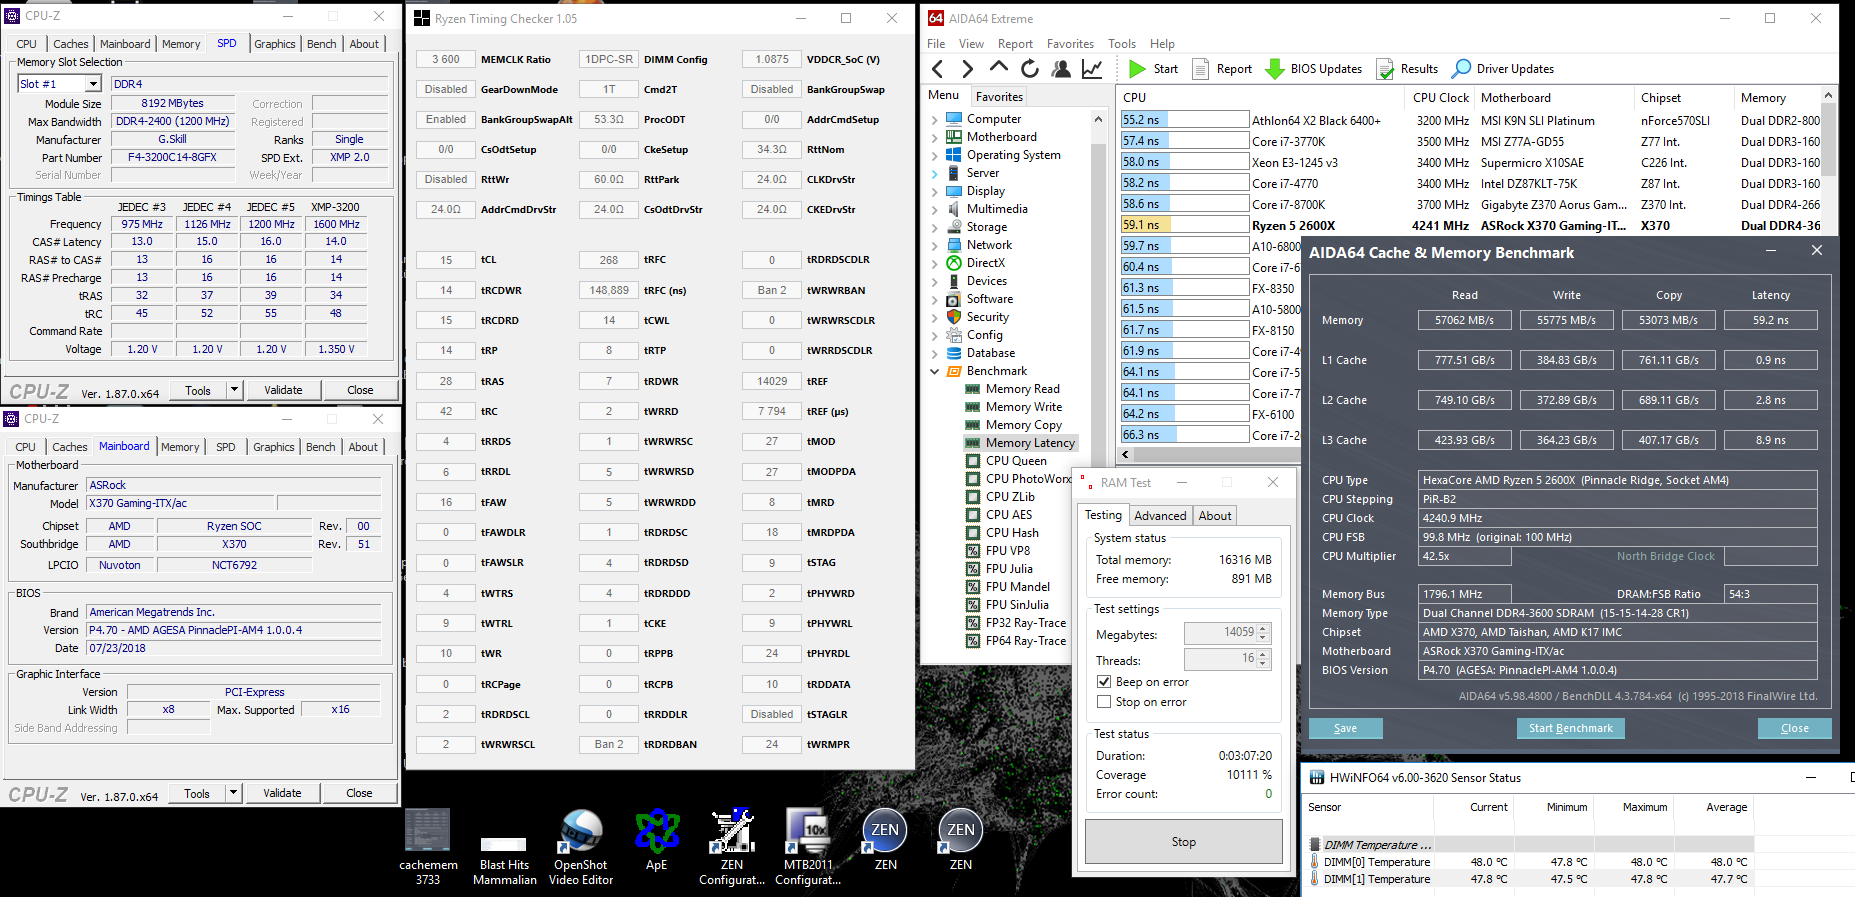1855x897 pixels.
Task: Open Tools dropdown arrow in bottom CPU-Z
Action: pyautogui.click(x=233, y=793)
